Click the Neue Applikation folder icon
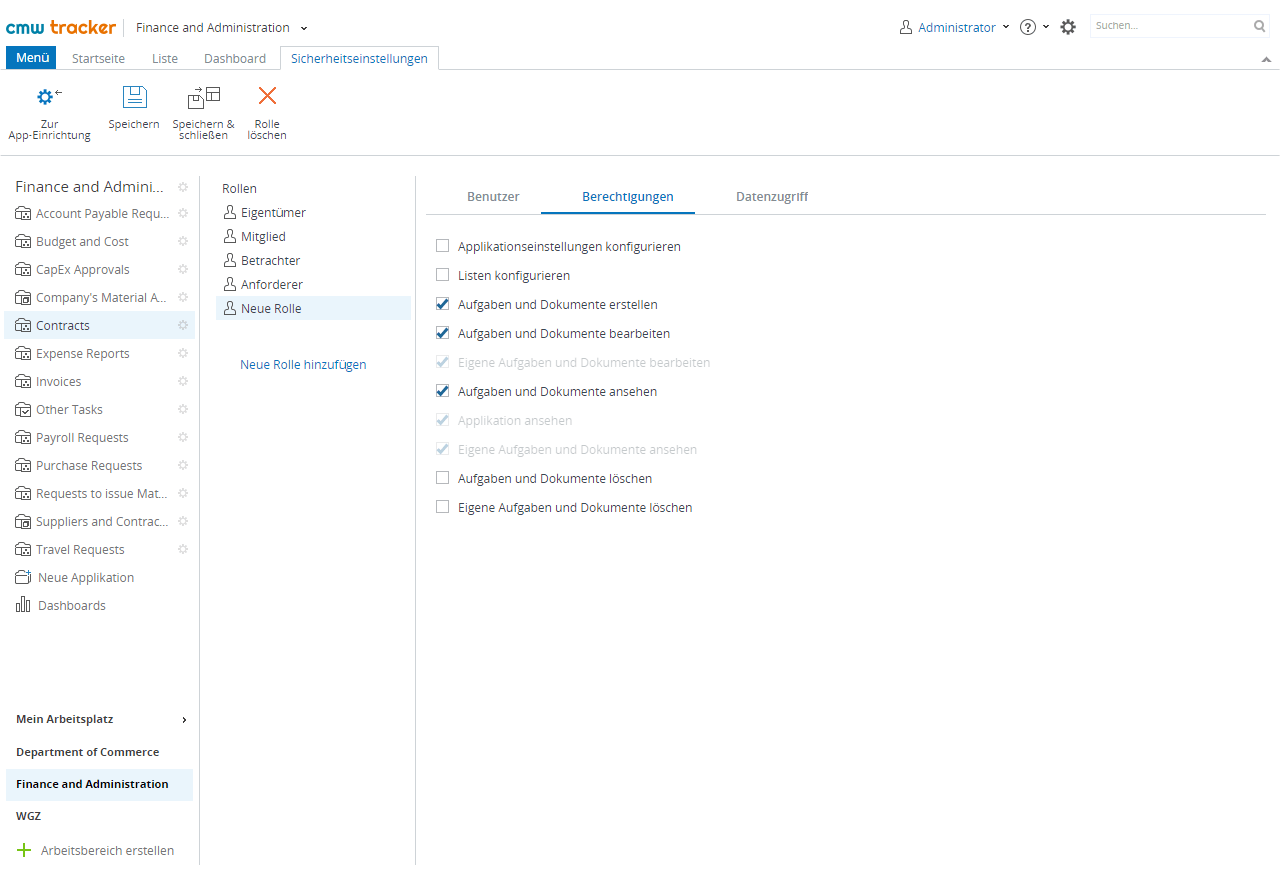 23,577
